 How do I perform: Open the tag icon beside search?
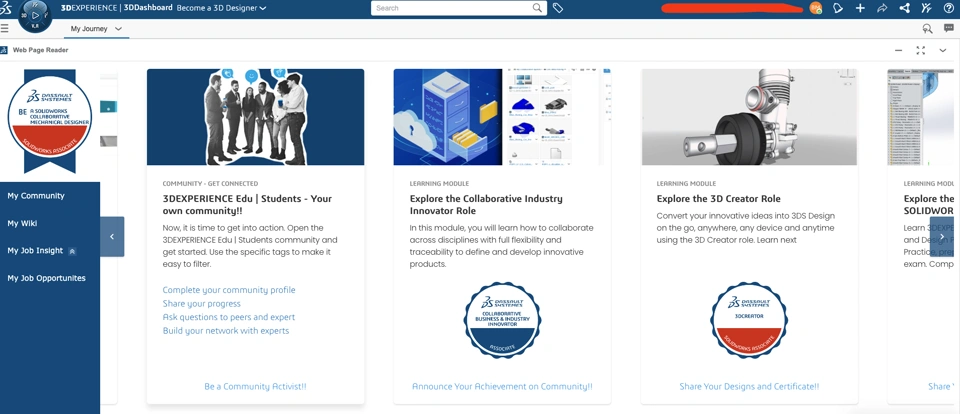[x=558, y=8]
